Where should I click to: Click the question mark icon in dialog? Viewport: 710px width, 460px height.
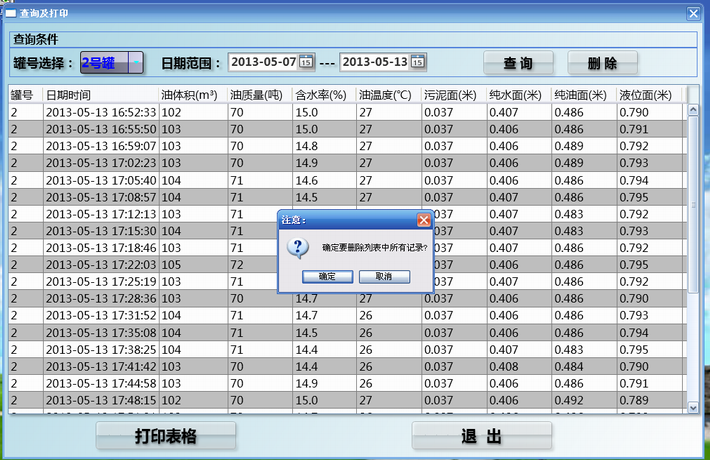point(299,248)
